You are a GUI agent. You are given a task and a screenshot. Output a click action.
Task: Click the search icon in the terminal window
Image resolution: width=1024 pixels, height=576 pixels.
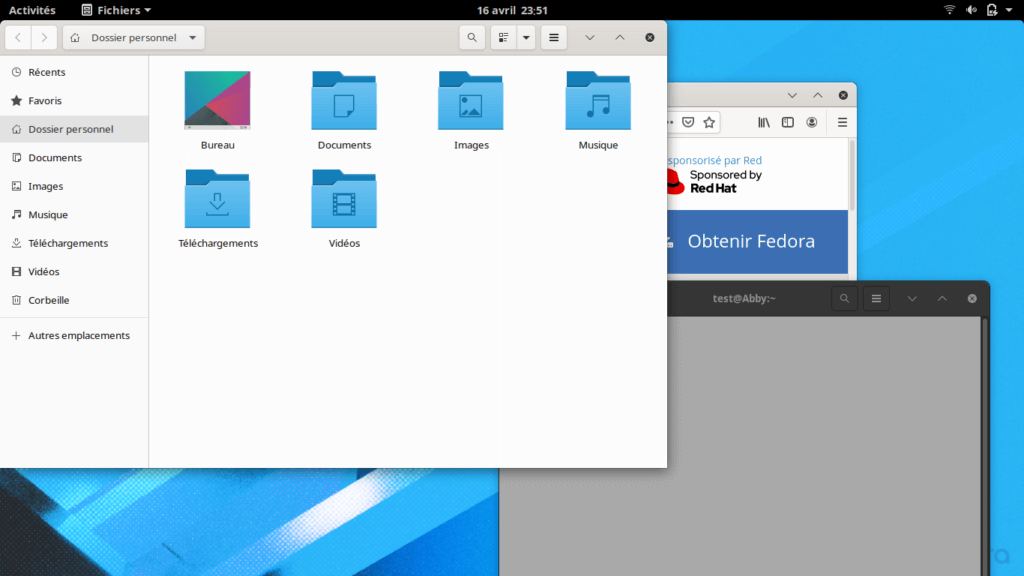click(x=844, y=298)
